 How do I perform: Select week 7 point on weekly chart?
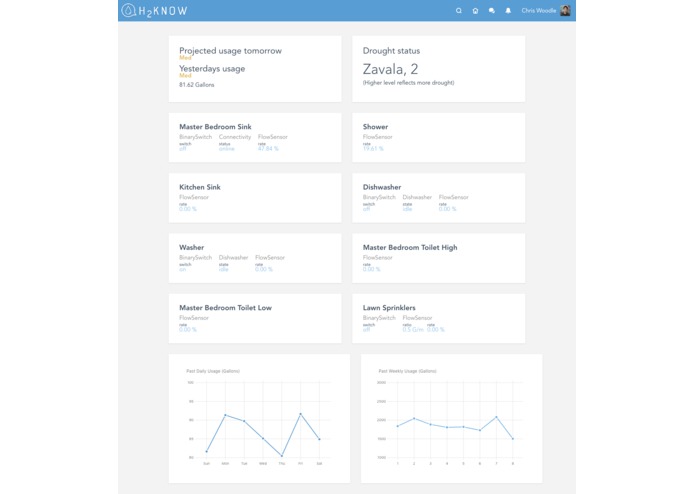tap(496, 417)
